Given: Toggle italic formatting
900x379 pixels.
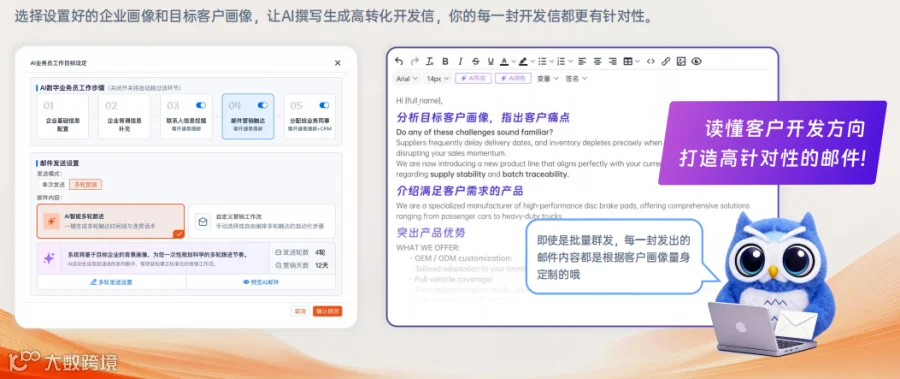Looking at the screenshot, I should coord(460,61).
